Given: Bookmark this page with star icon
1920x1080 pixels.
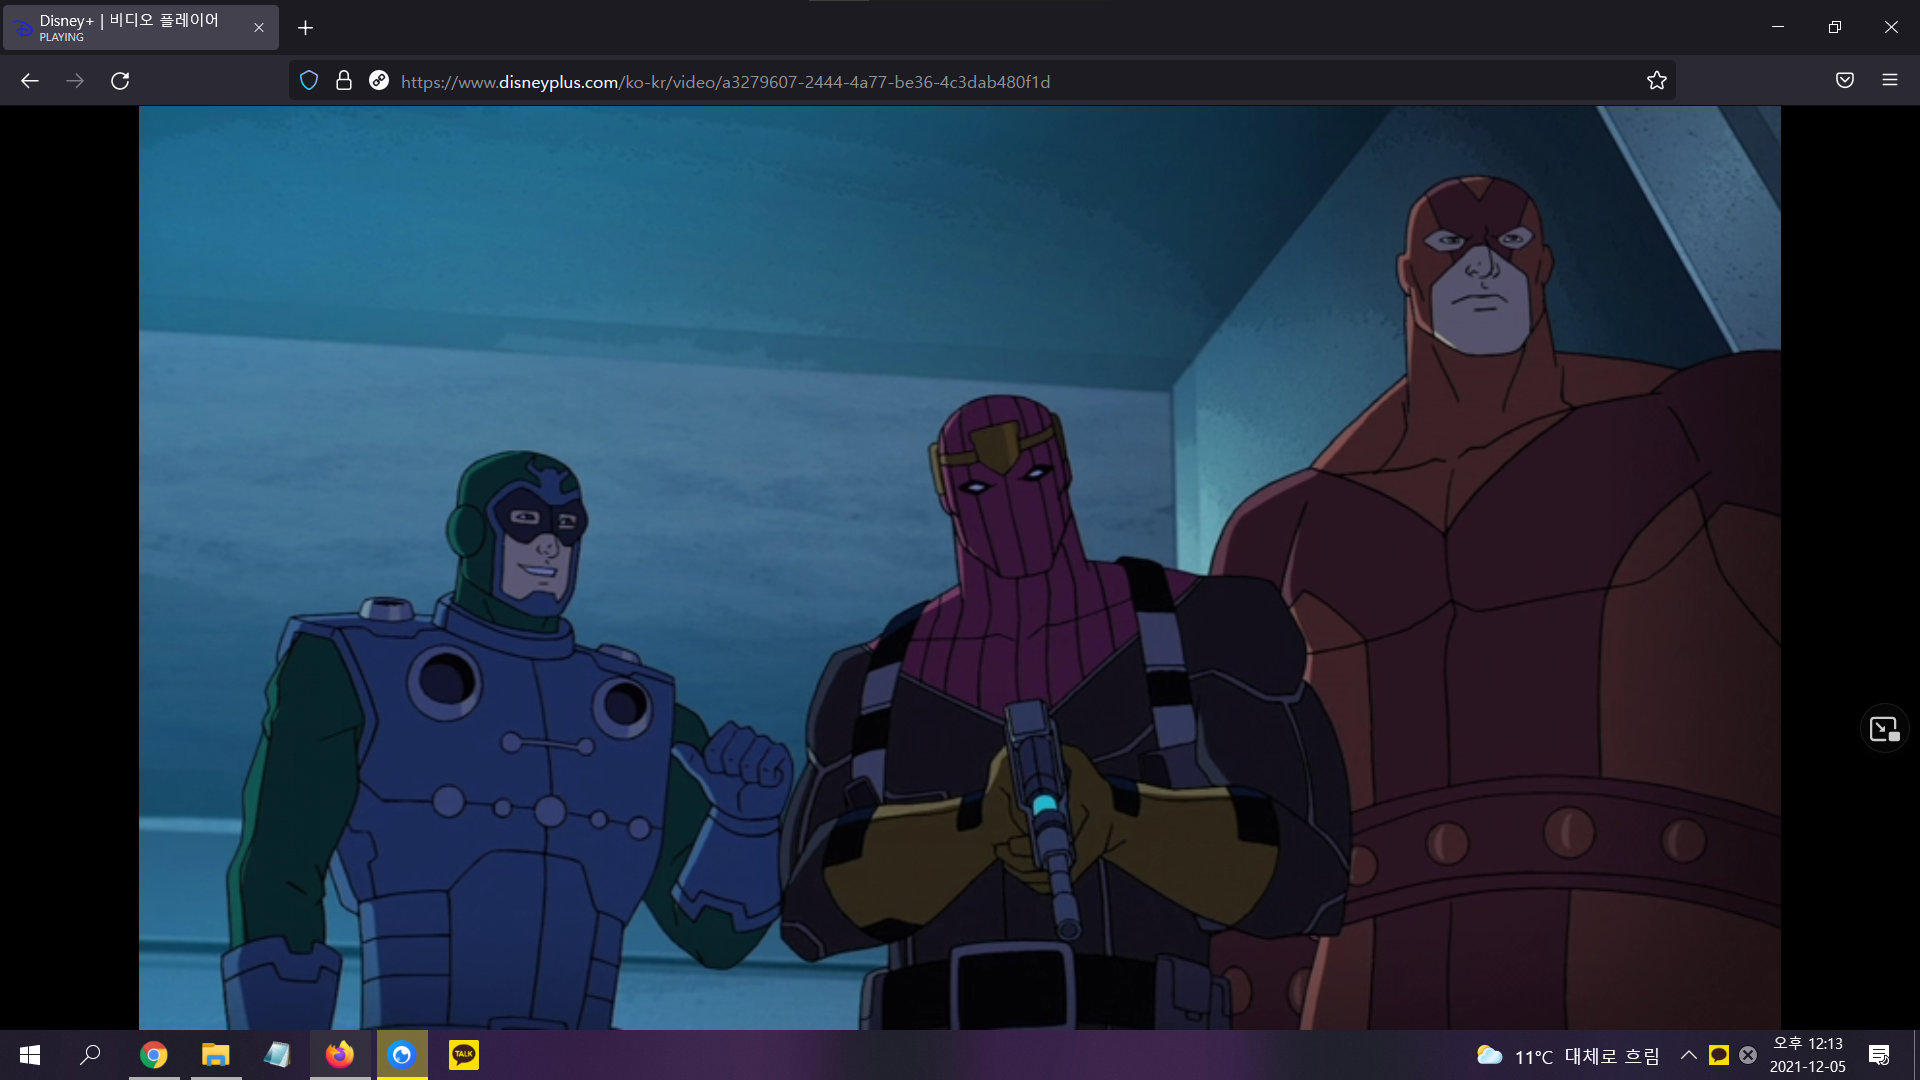Looking at the screenshot, I should click(1657, 81).
